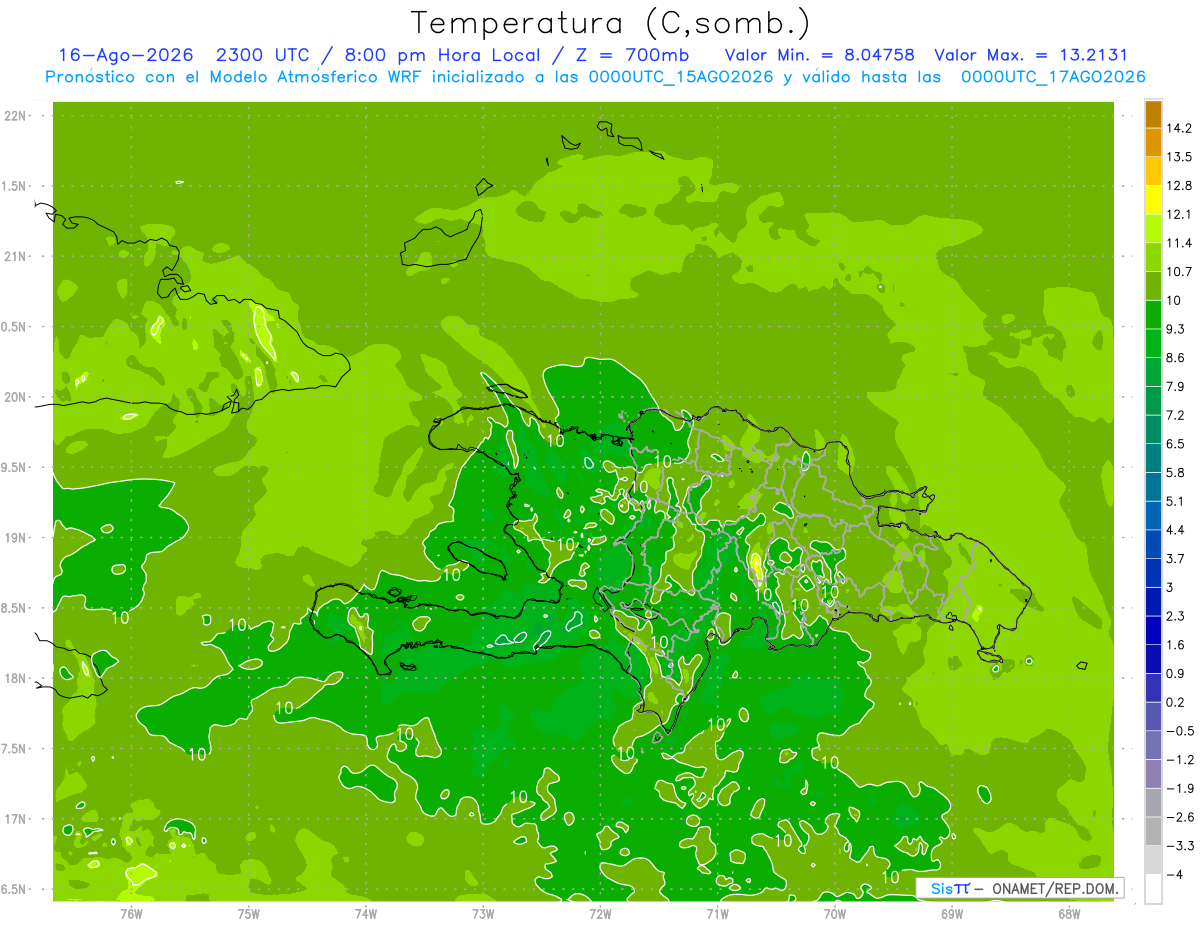
Task: Click the '75W' longitude label
Action: (249, 913)
